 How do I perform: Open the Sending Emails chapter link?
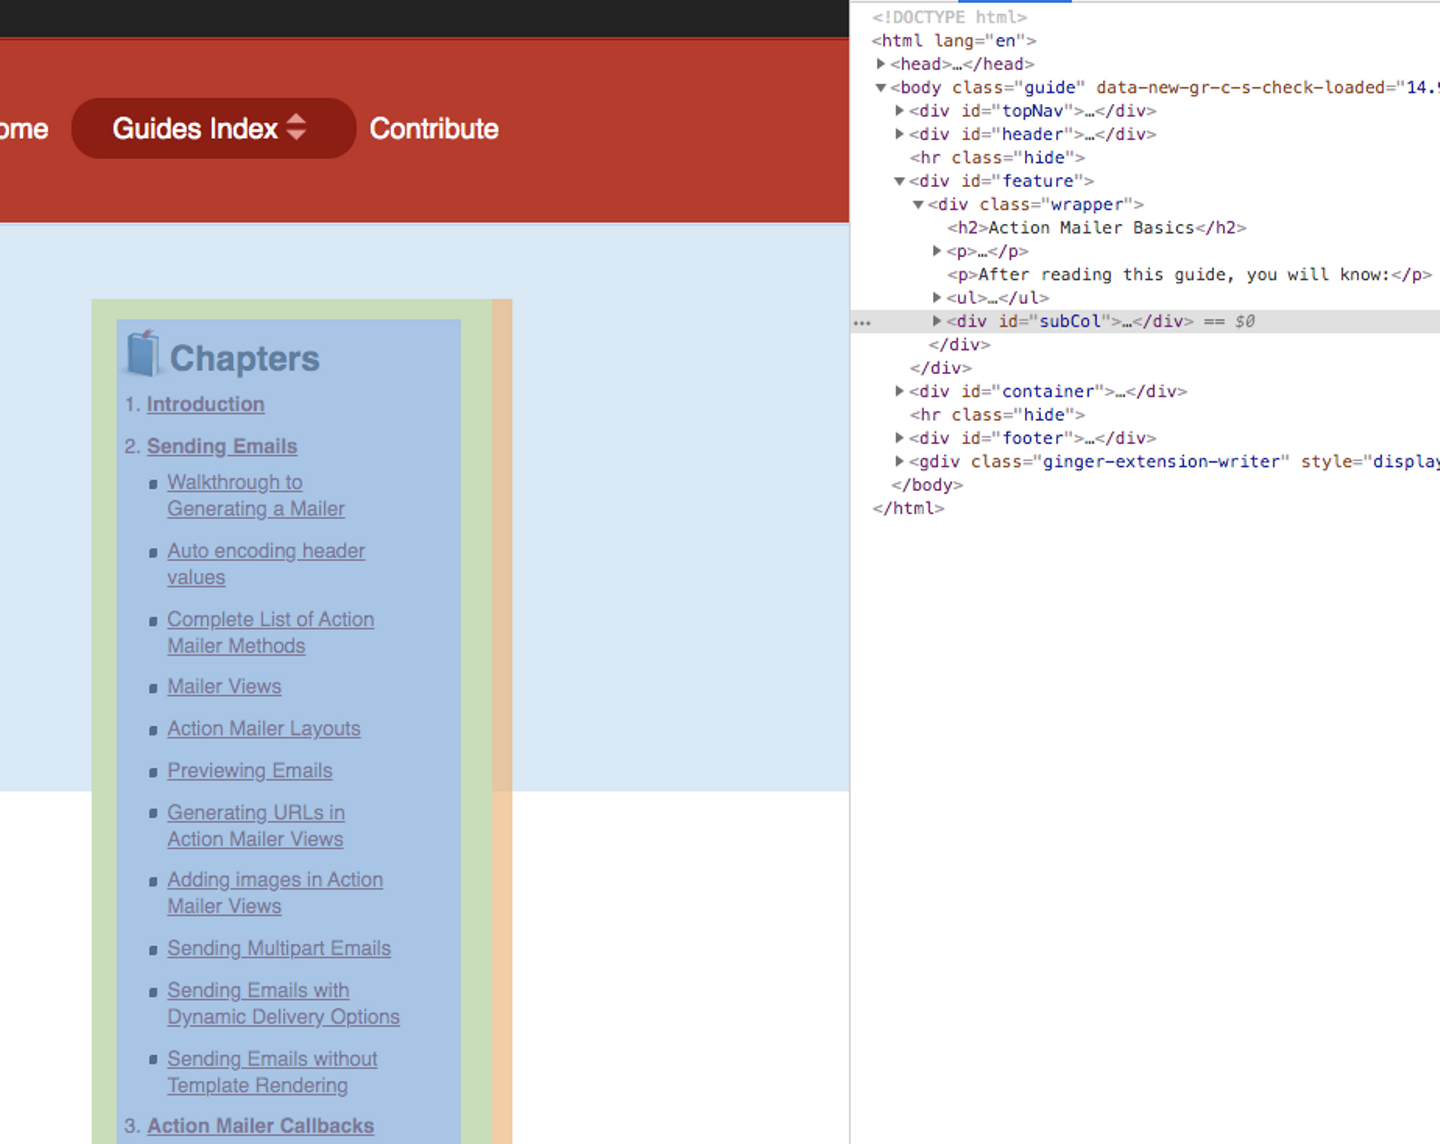coord(222,446)
